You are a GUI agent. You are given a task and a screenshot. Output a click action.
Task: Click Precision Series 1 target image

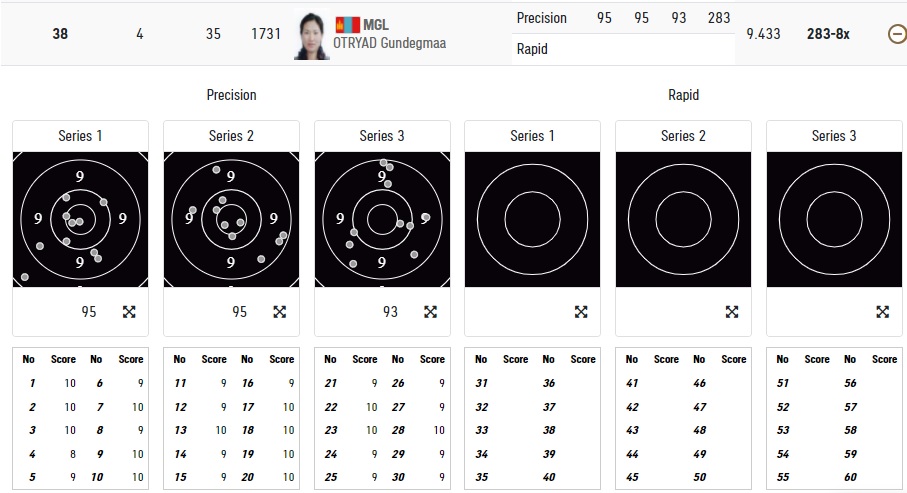pos(80,219)
